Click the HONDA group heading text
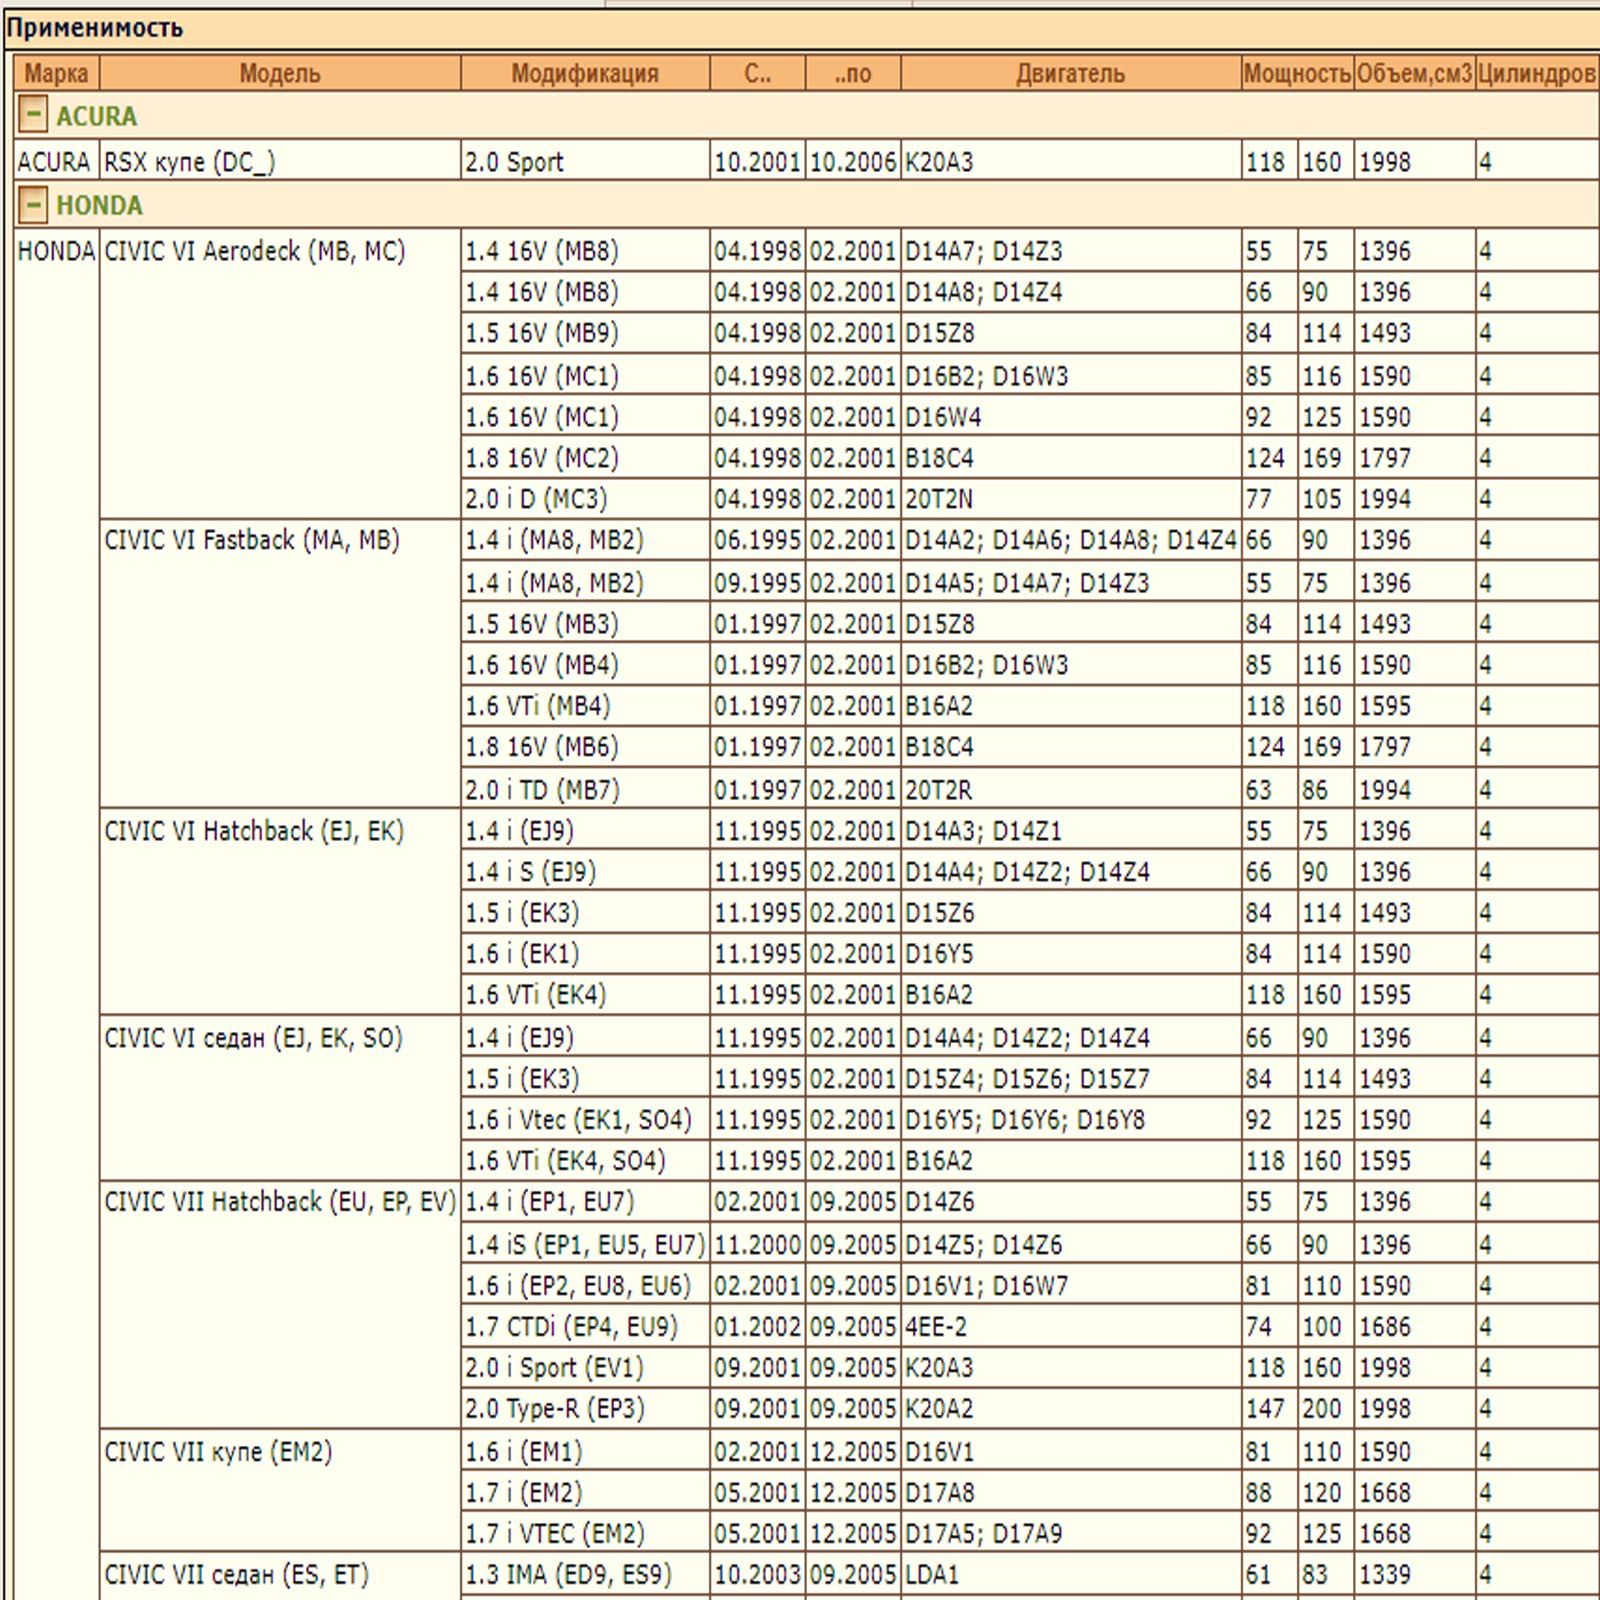The width and height of the screenshot is (1600, 1600). pos(99,206)
